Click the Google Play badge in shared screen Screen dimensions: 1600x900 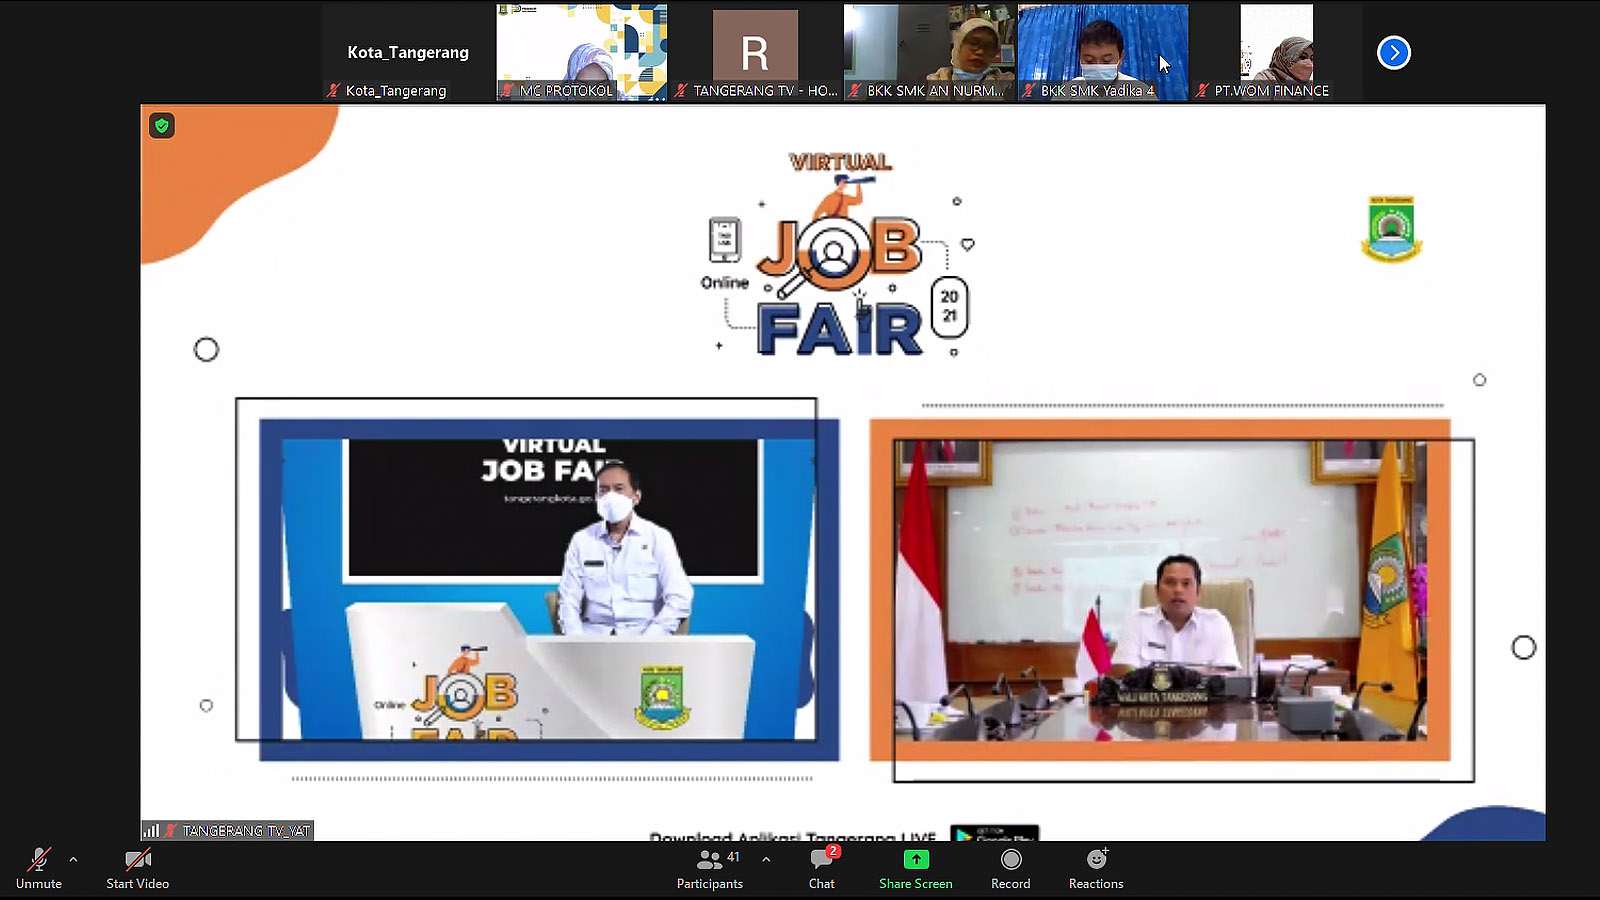[995, 833]
